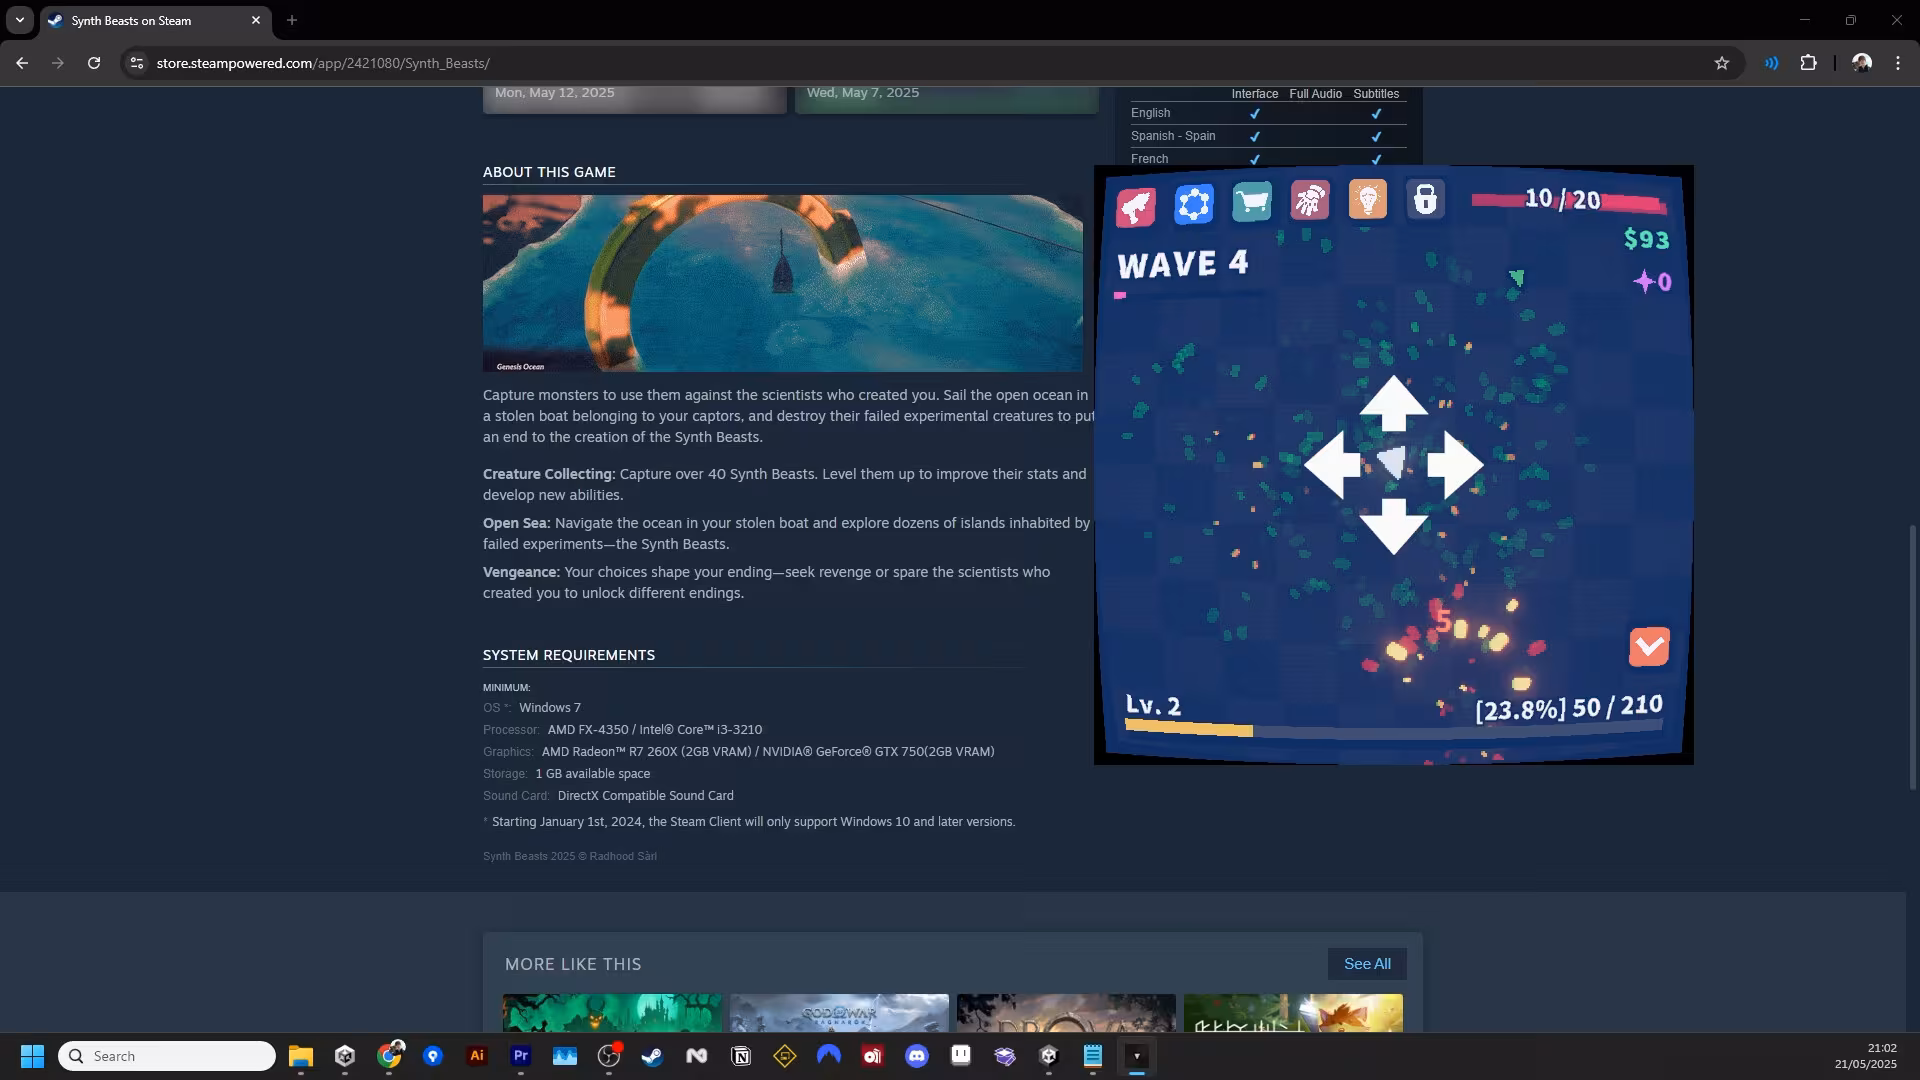Open Discord from taskbar
Screen dimensions: 1920x1080
point(917,1056)
